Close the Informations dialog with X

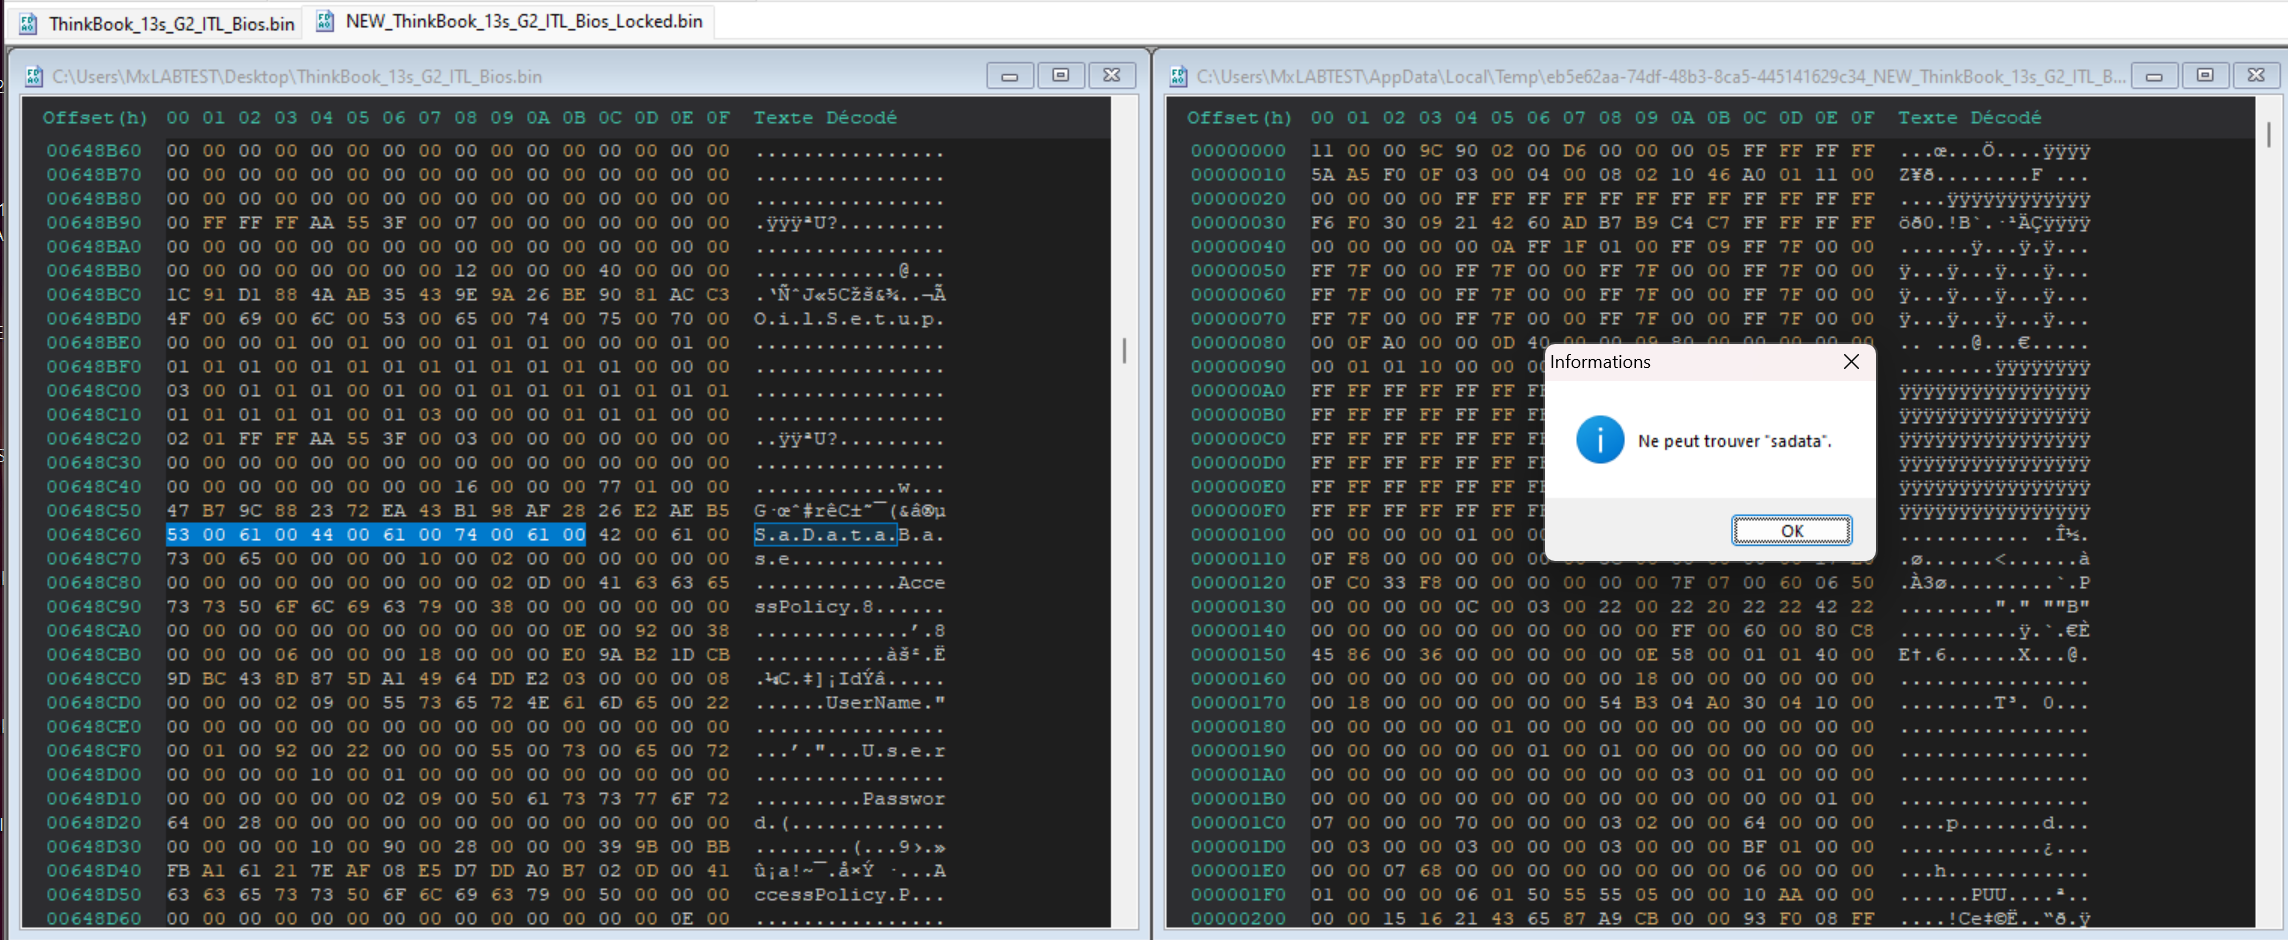[1851, 362]
